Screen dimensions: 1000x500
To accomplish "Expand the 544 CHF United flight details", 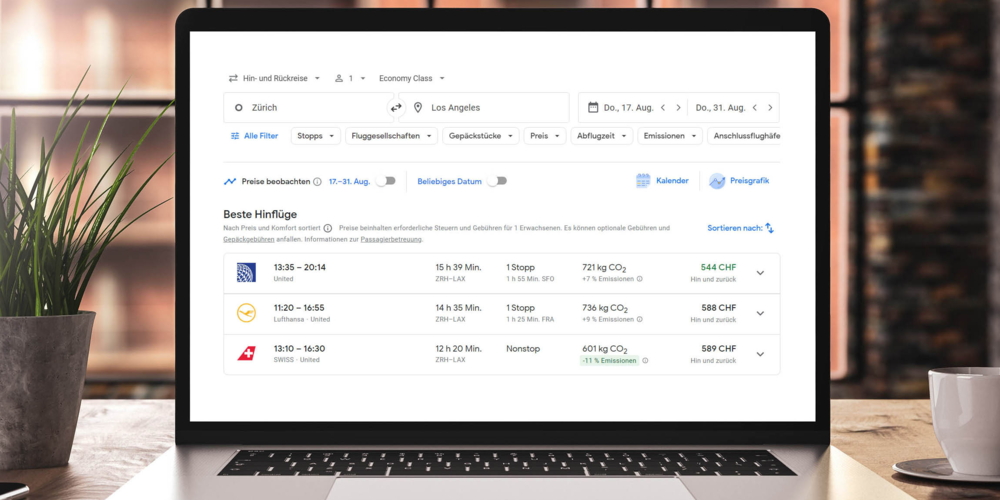I will click(760, 273).
